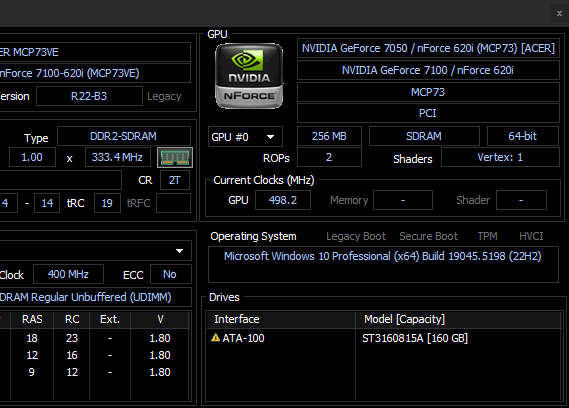This screenshot has width=569, height=408.
Task: Click the 2T command rate field
Action: [175, 180]
